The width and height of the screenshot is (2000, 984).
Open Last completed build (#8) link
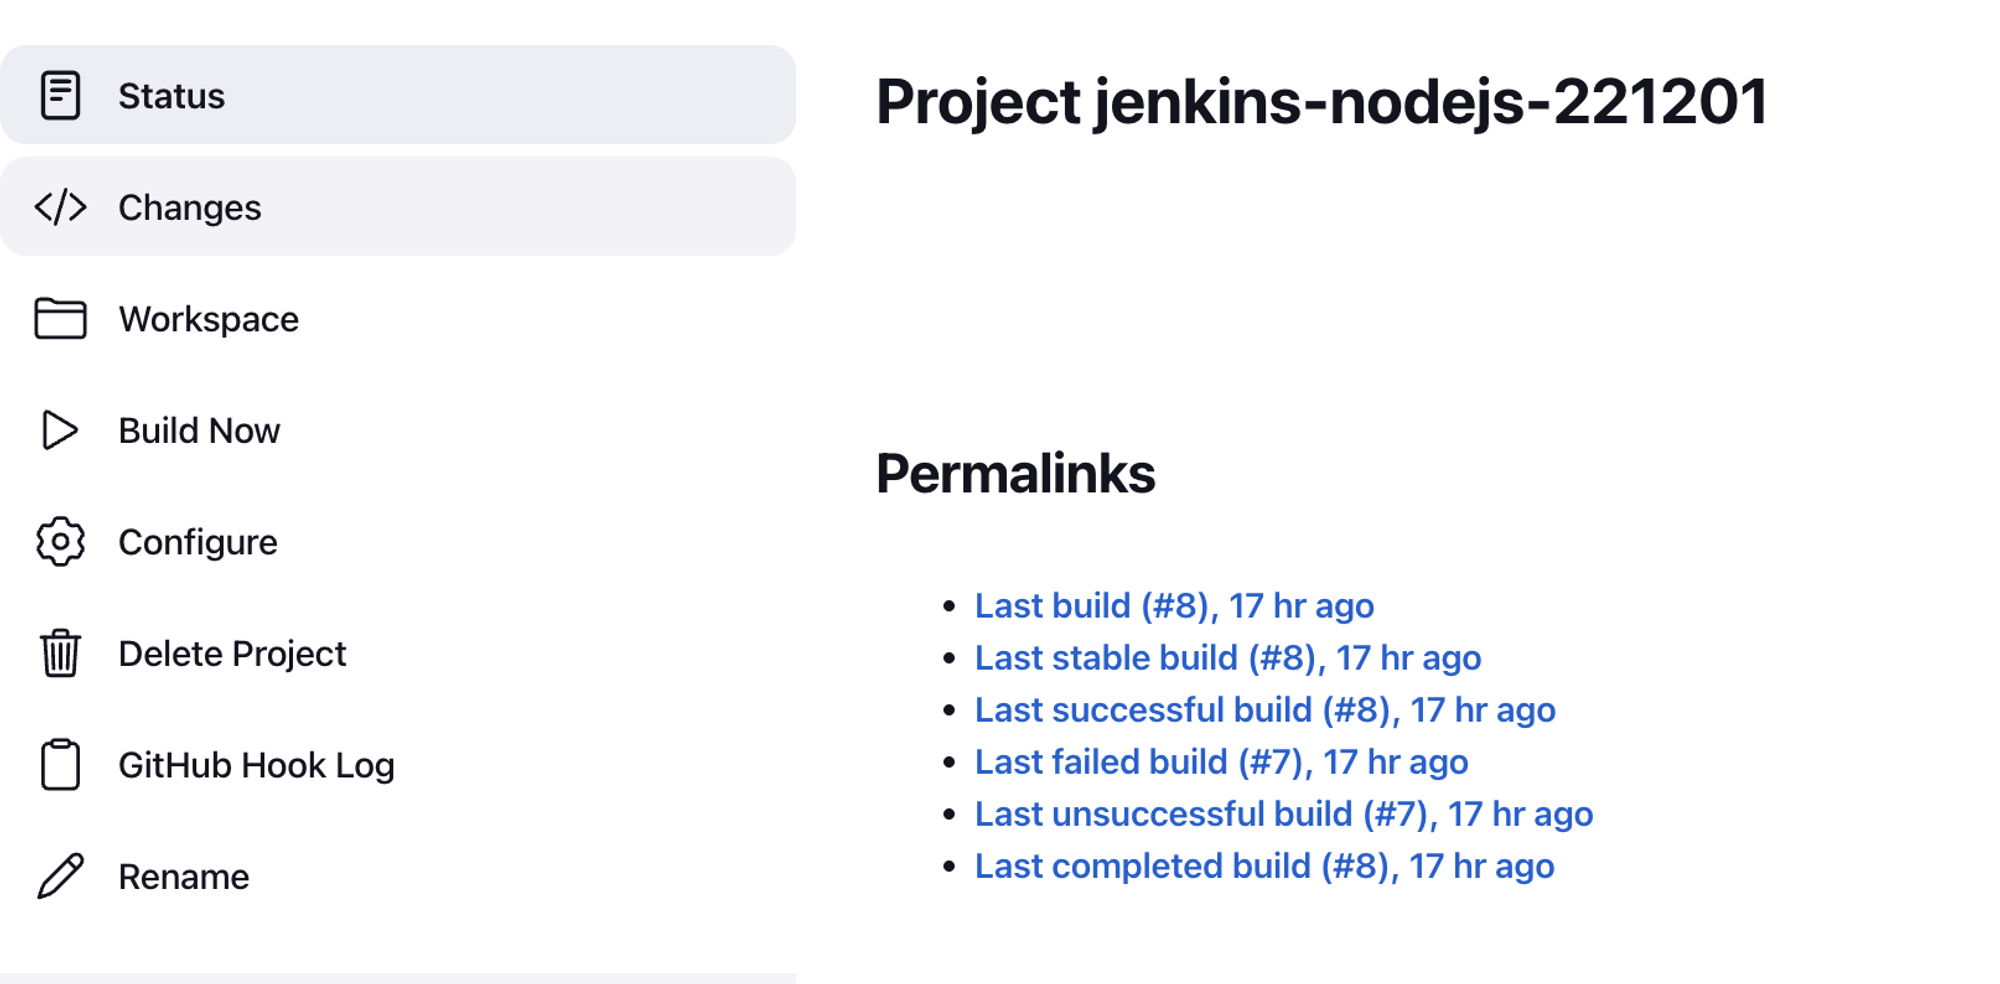[x=1264, y=865]
